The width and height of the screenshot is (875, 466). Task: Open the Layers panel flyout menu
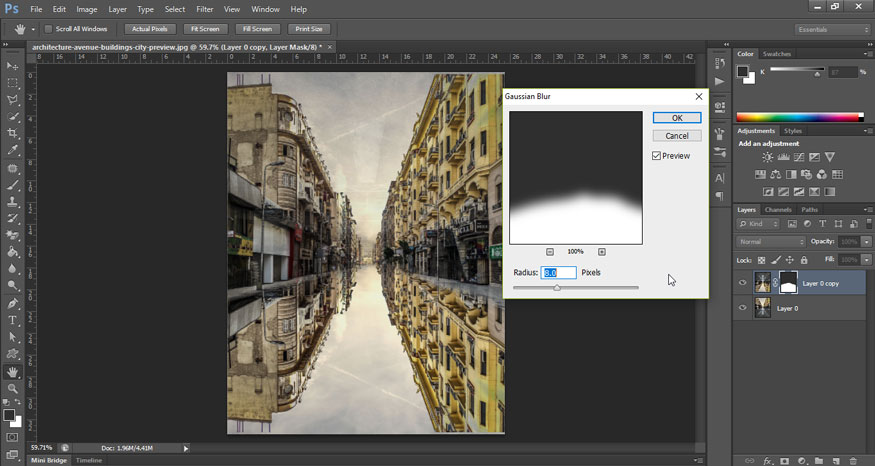pyautogui.click(x=867, y=210)
